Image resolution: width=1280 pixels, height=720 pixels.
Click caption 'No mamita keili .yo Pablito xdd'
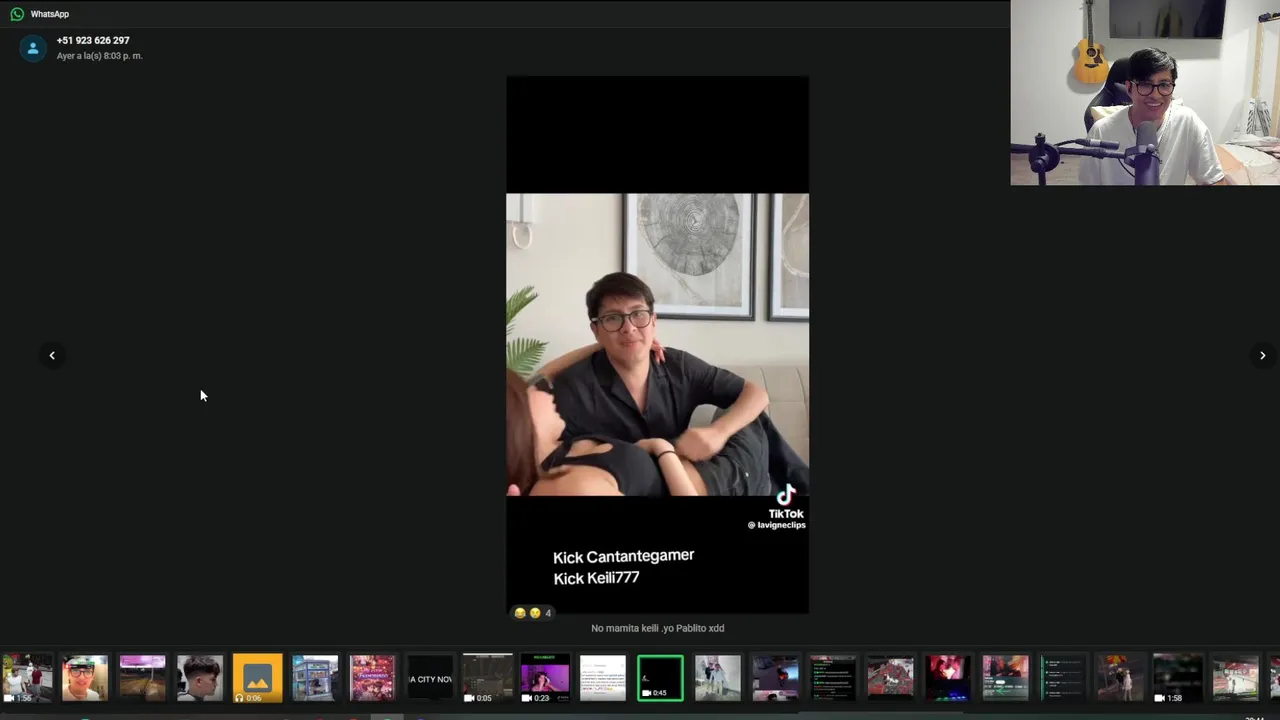[657, 628]
